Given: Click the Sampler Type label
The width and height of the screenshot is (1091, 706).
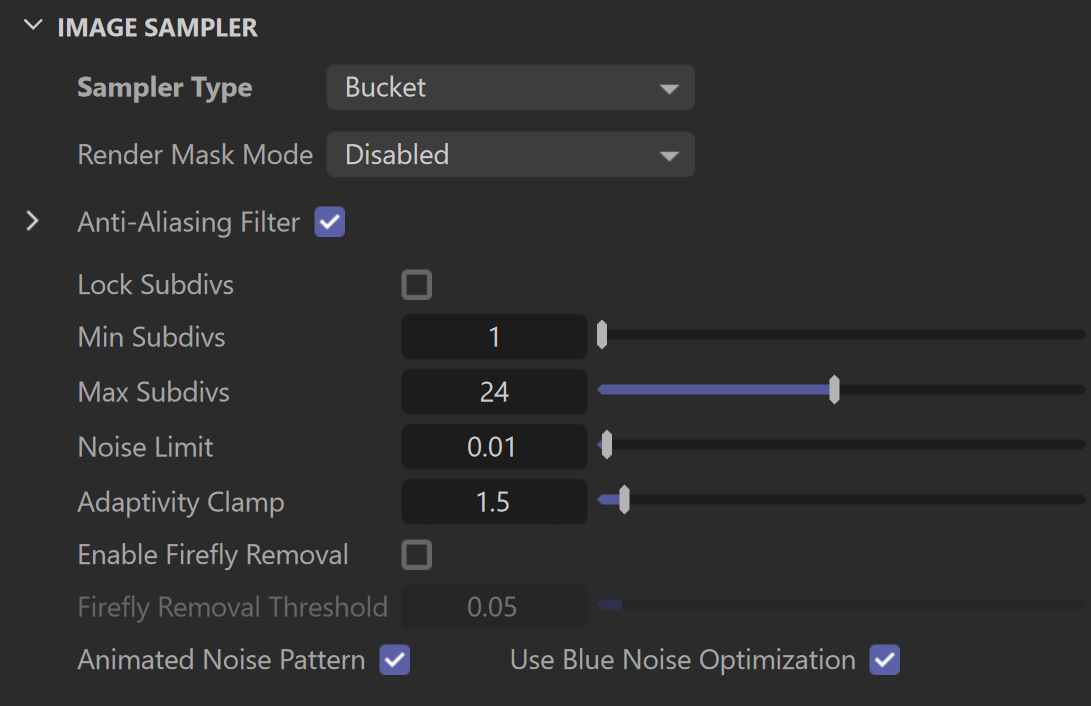Looking at the screenshot, I should point(164,88).
